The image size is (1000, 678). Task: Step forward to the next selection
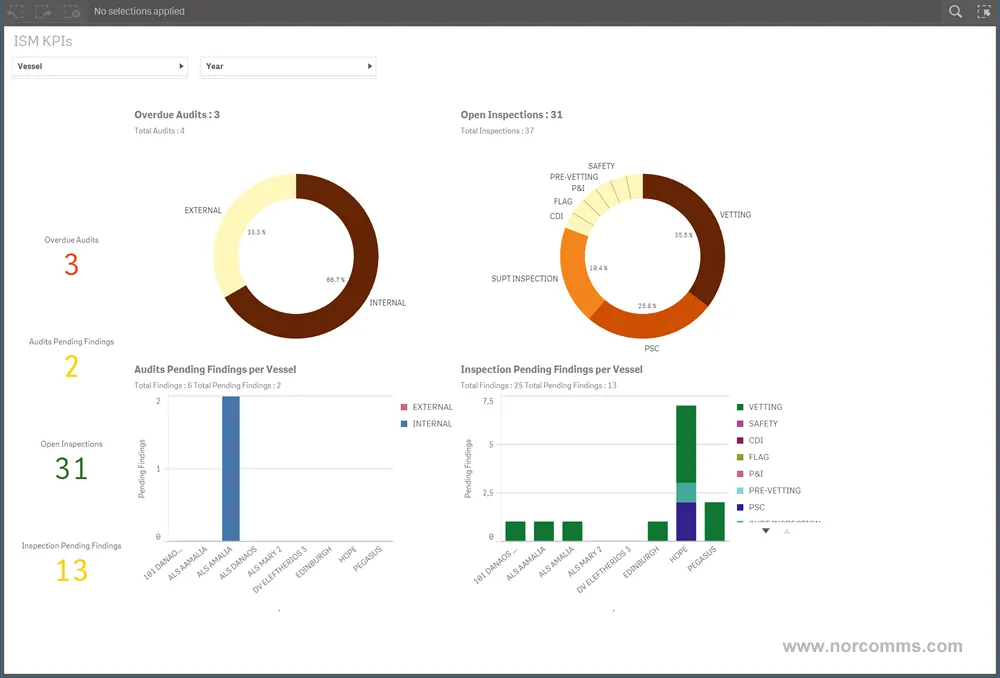point(42,11)
